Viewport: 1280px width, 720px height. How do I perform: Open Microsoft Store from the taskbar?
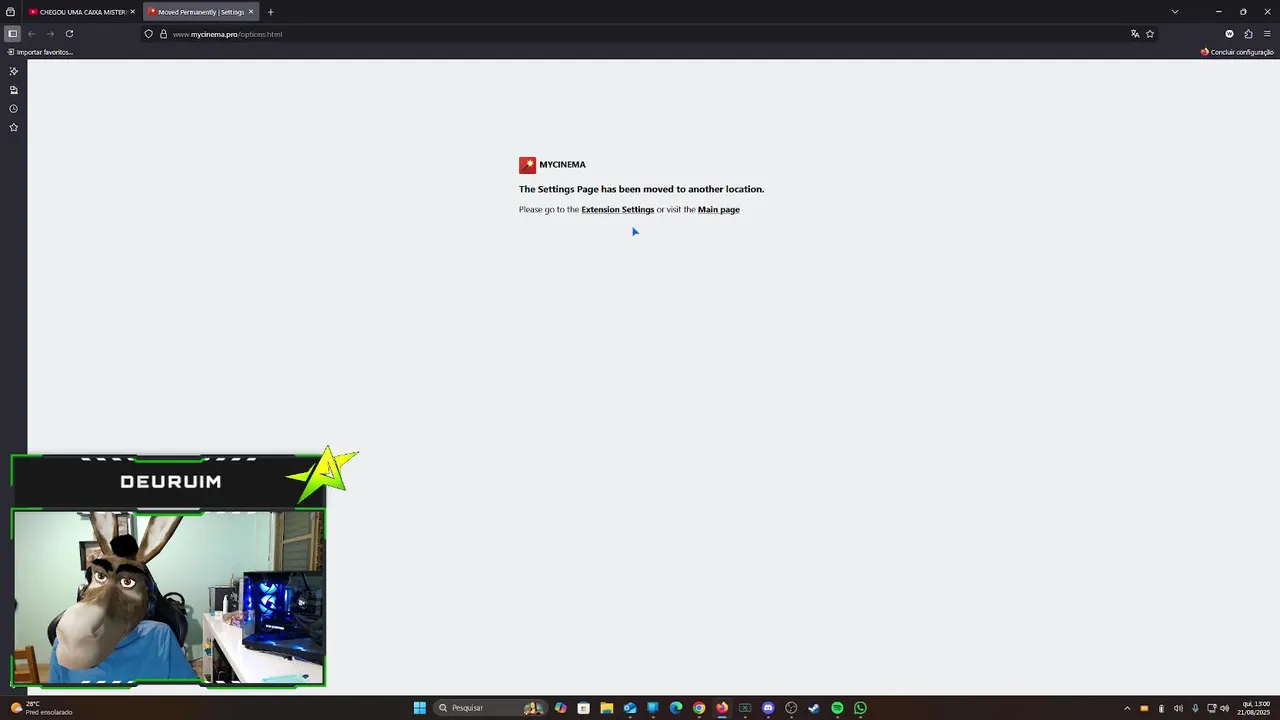[583, 708]
